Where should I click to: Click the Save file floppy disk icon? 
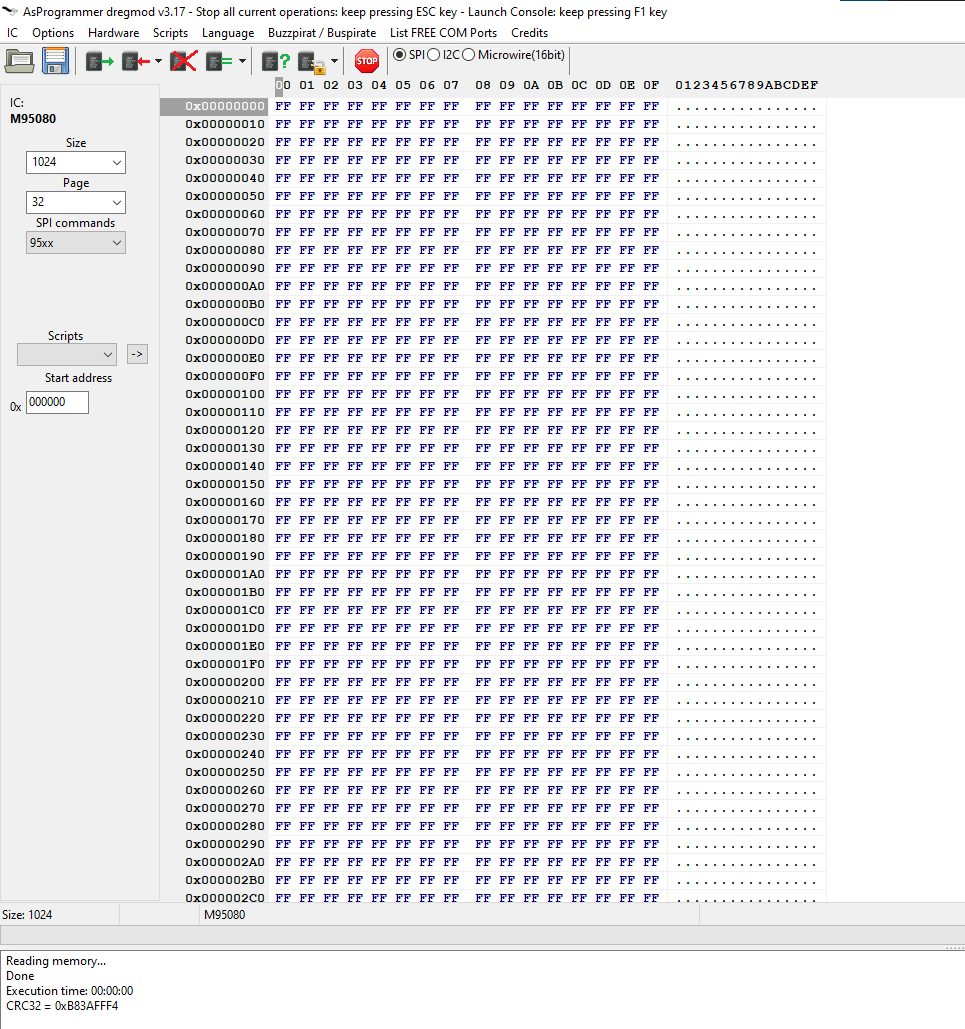55,62
